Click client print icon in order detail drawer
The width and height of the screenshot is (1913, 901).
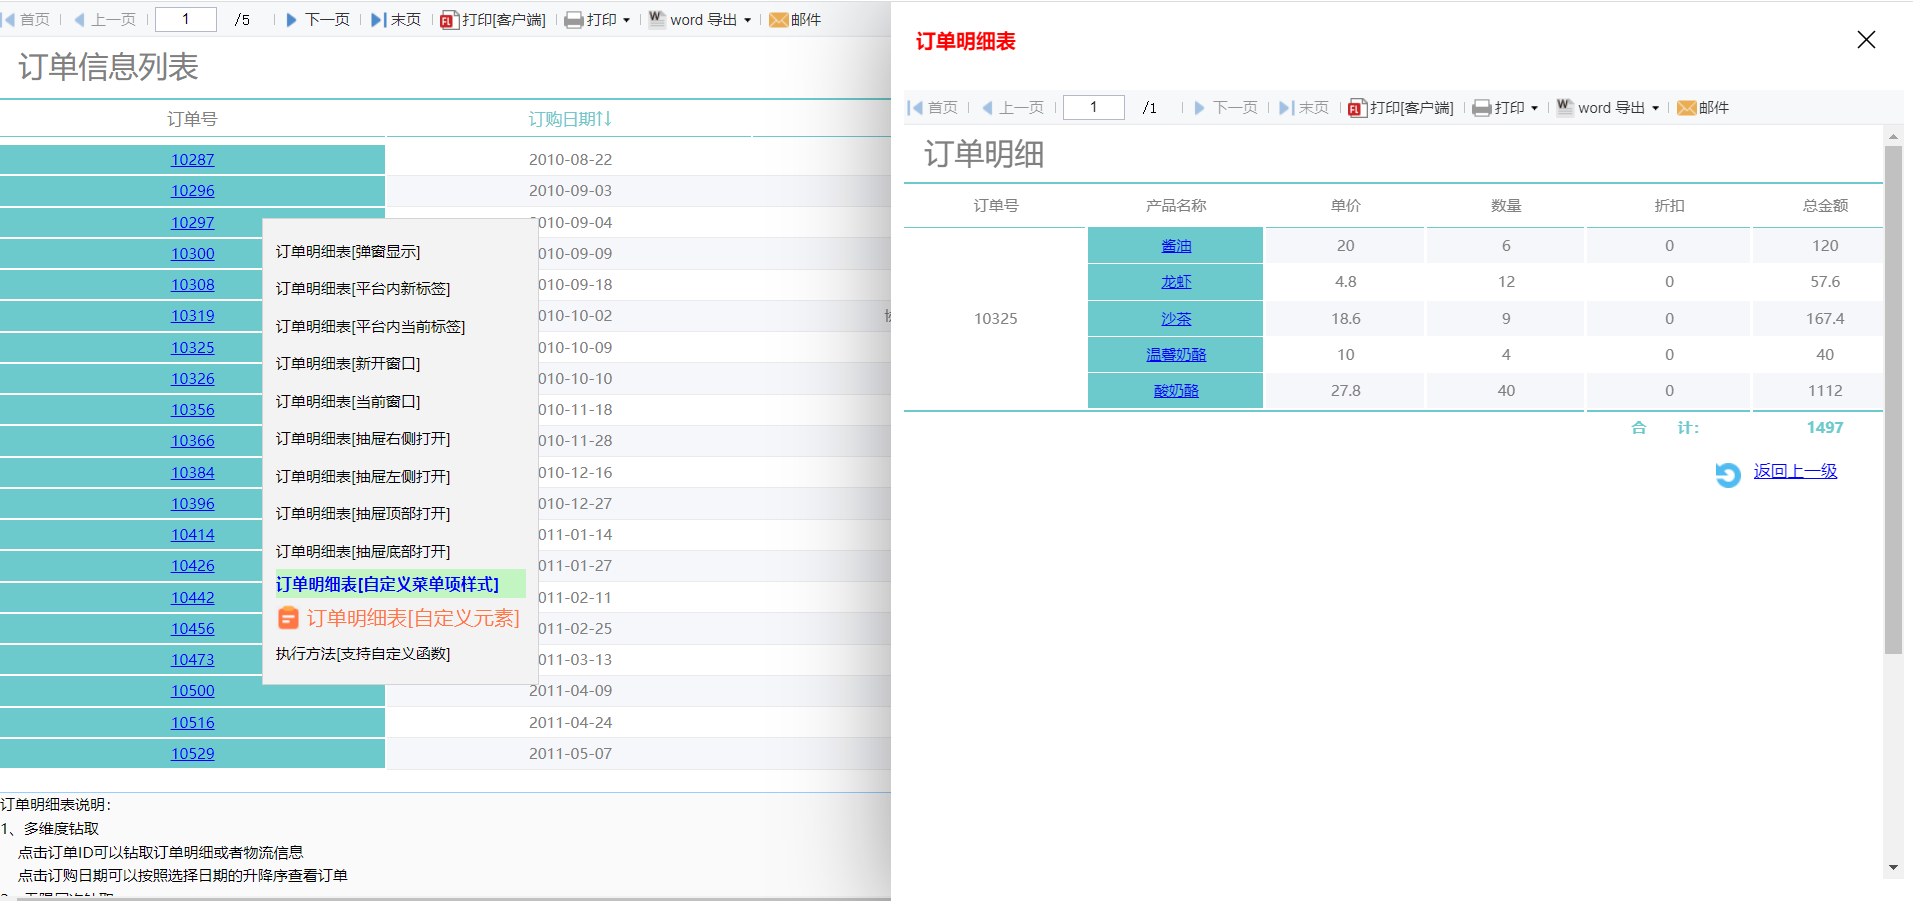click(1356, 108)
